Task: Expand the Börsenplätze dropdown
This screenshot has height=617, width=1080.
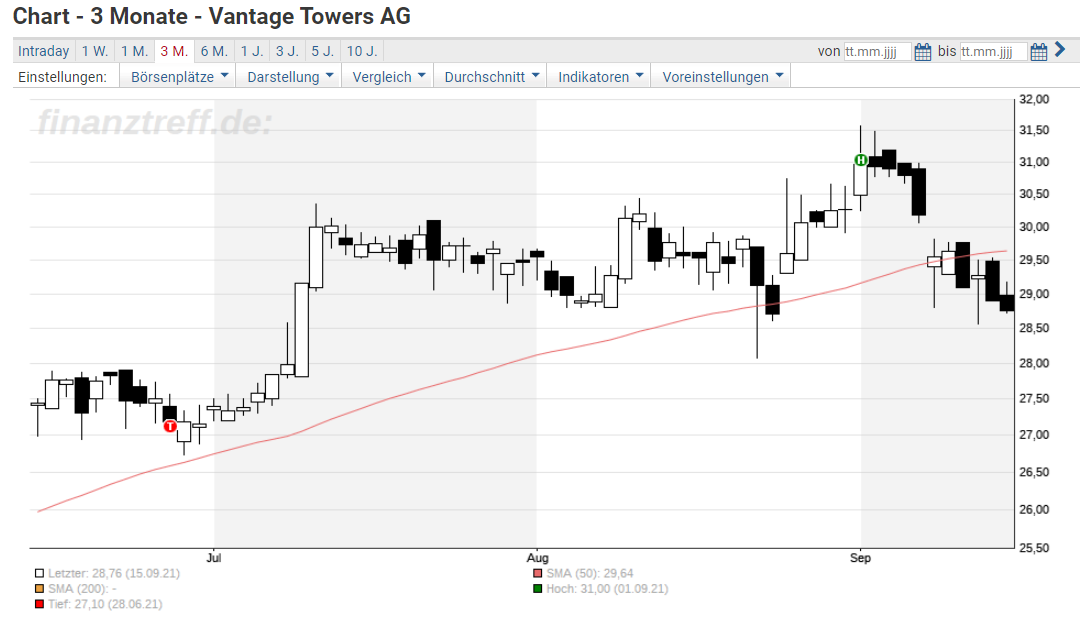Action: click(179, 77)
